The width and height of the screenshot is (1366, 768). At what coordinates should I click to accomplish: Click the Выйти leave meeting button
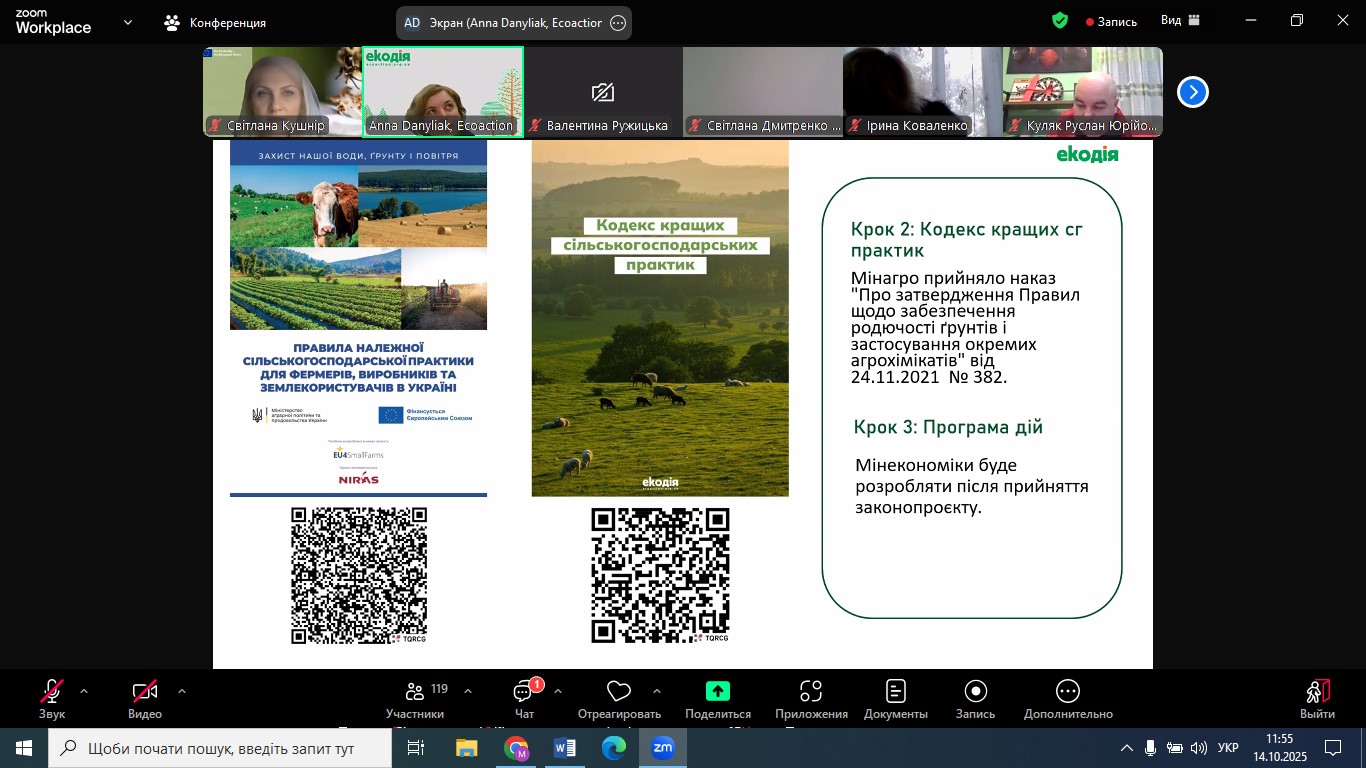pyautogui.click(x=1317, y=698)
